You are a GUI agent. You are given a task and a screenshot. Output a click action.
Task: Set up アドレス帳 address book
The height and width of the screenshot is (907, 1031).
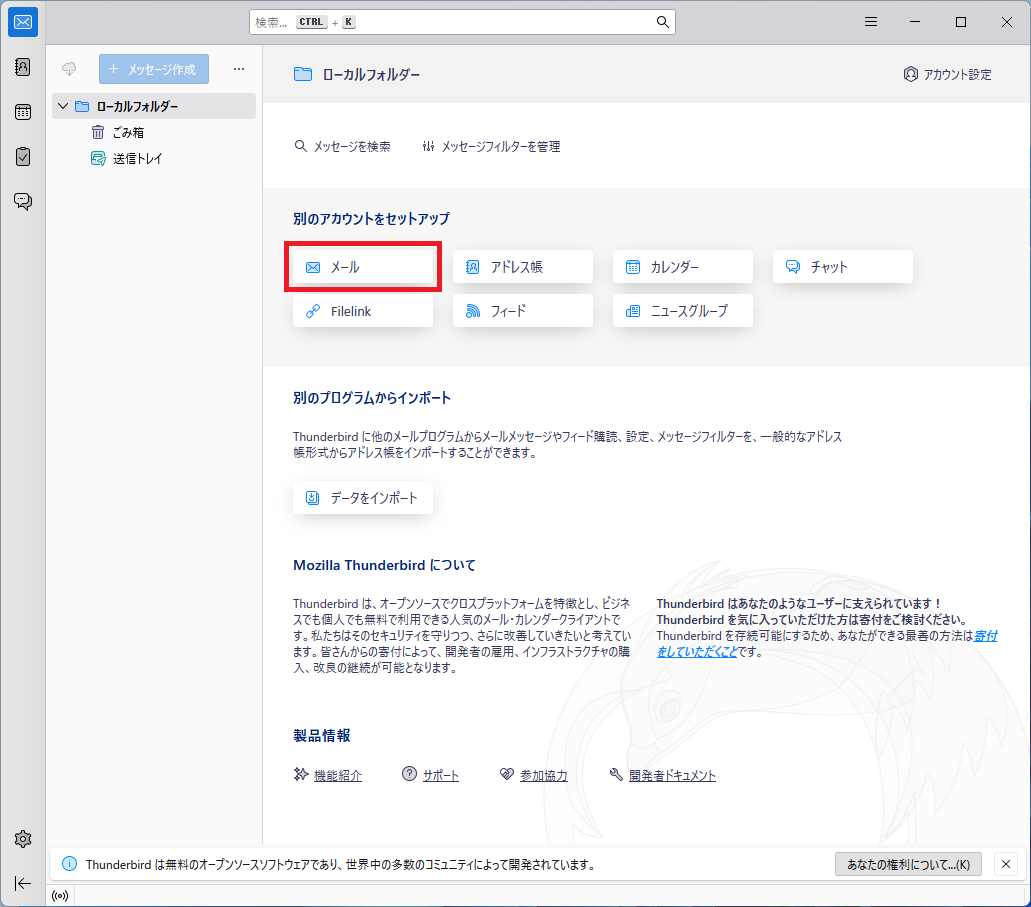click(523, 267)
